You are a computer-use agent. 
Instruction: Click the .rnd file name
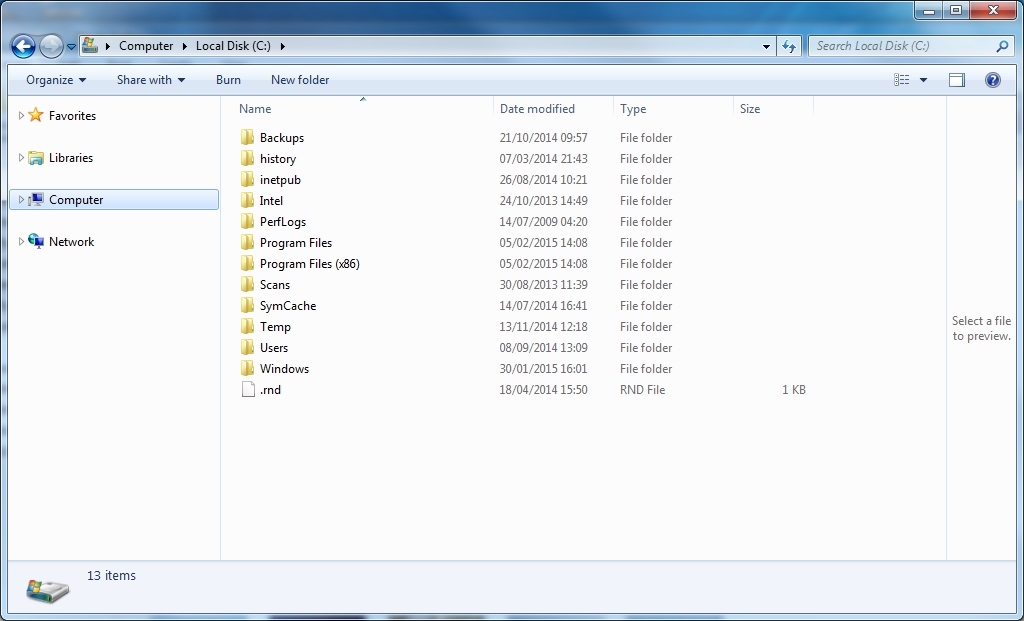tap(270, 390)
